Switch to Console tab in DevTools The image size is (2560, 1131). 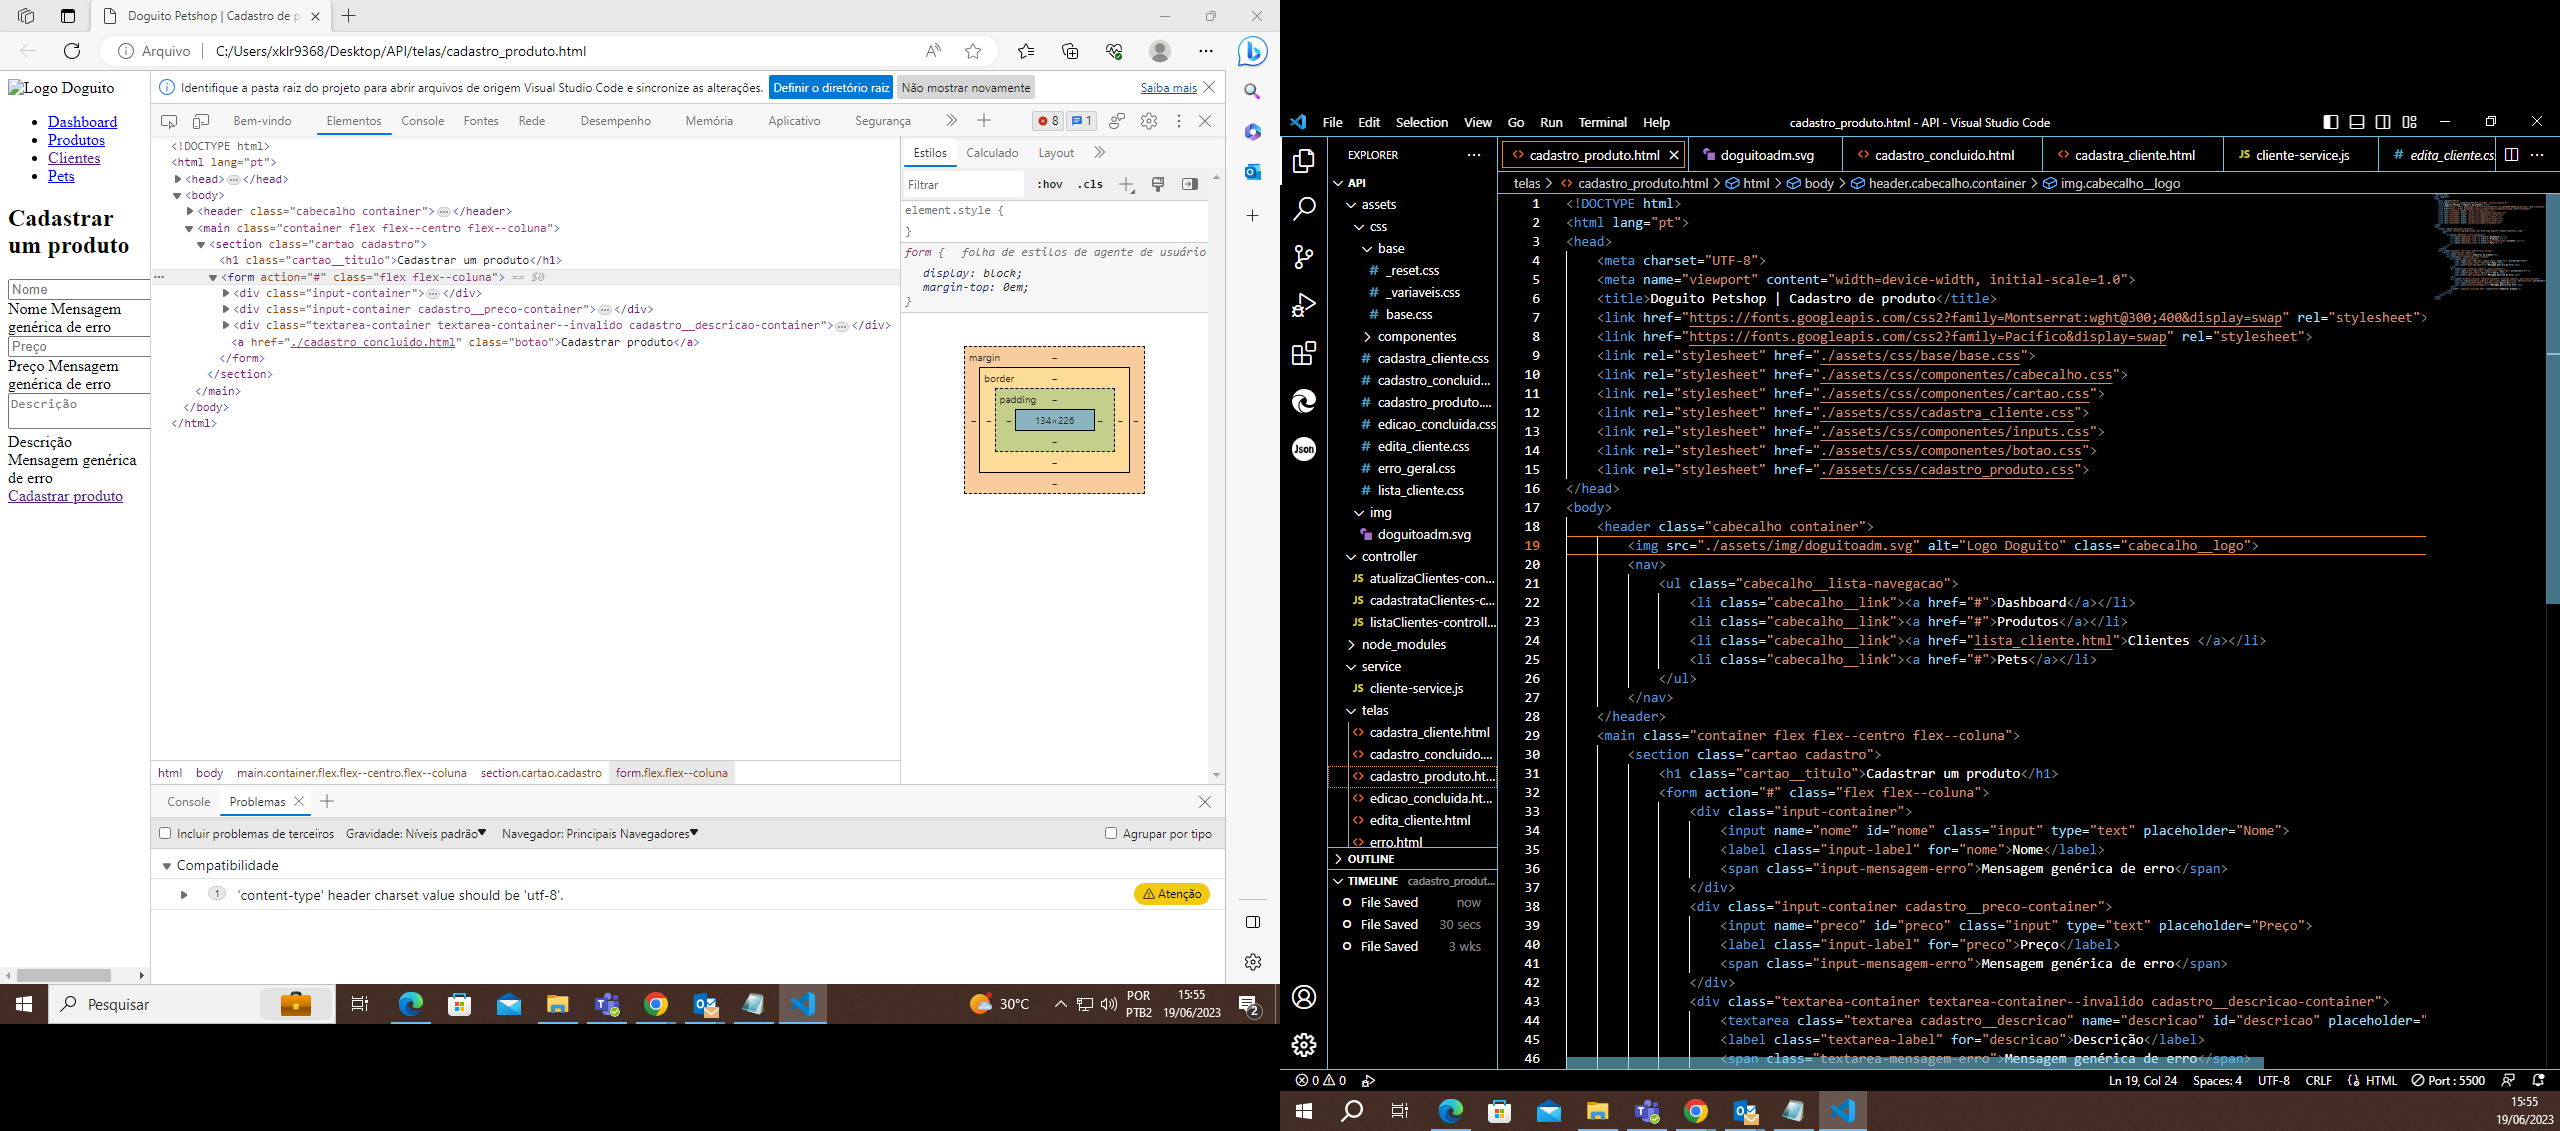[422, 121]
